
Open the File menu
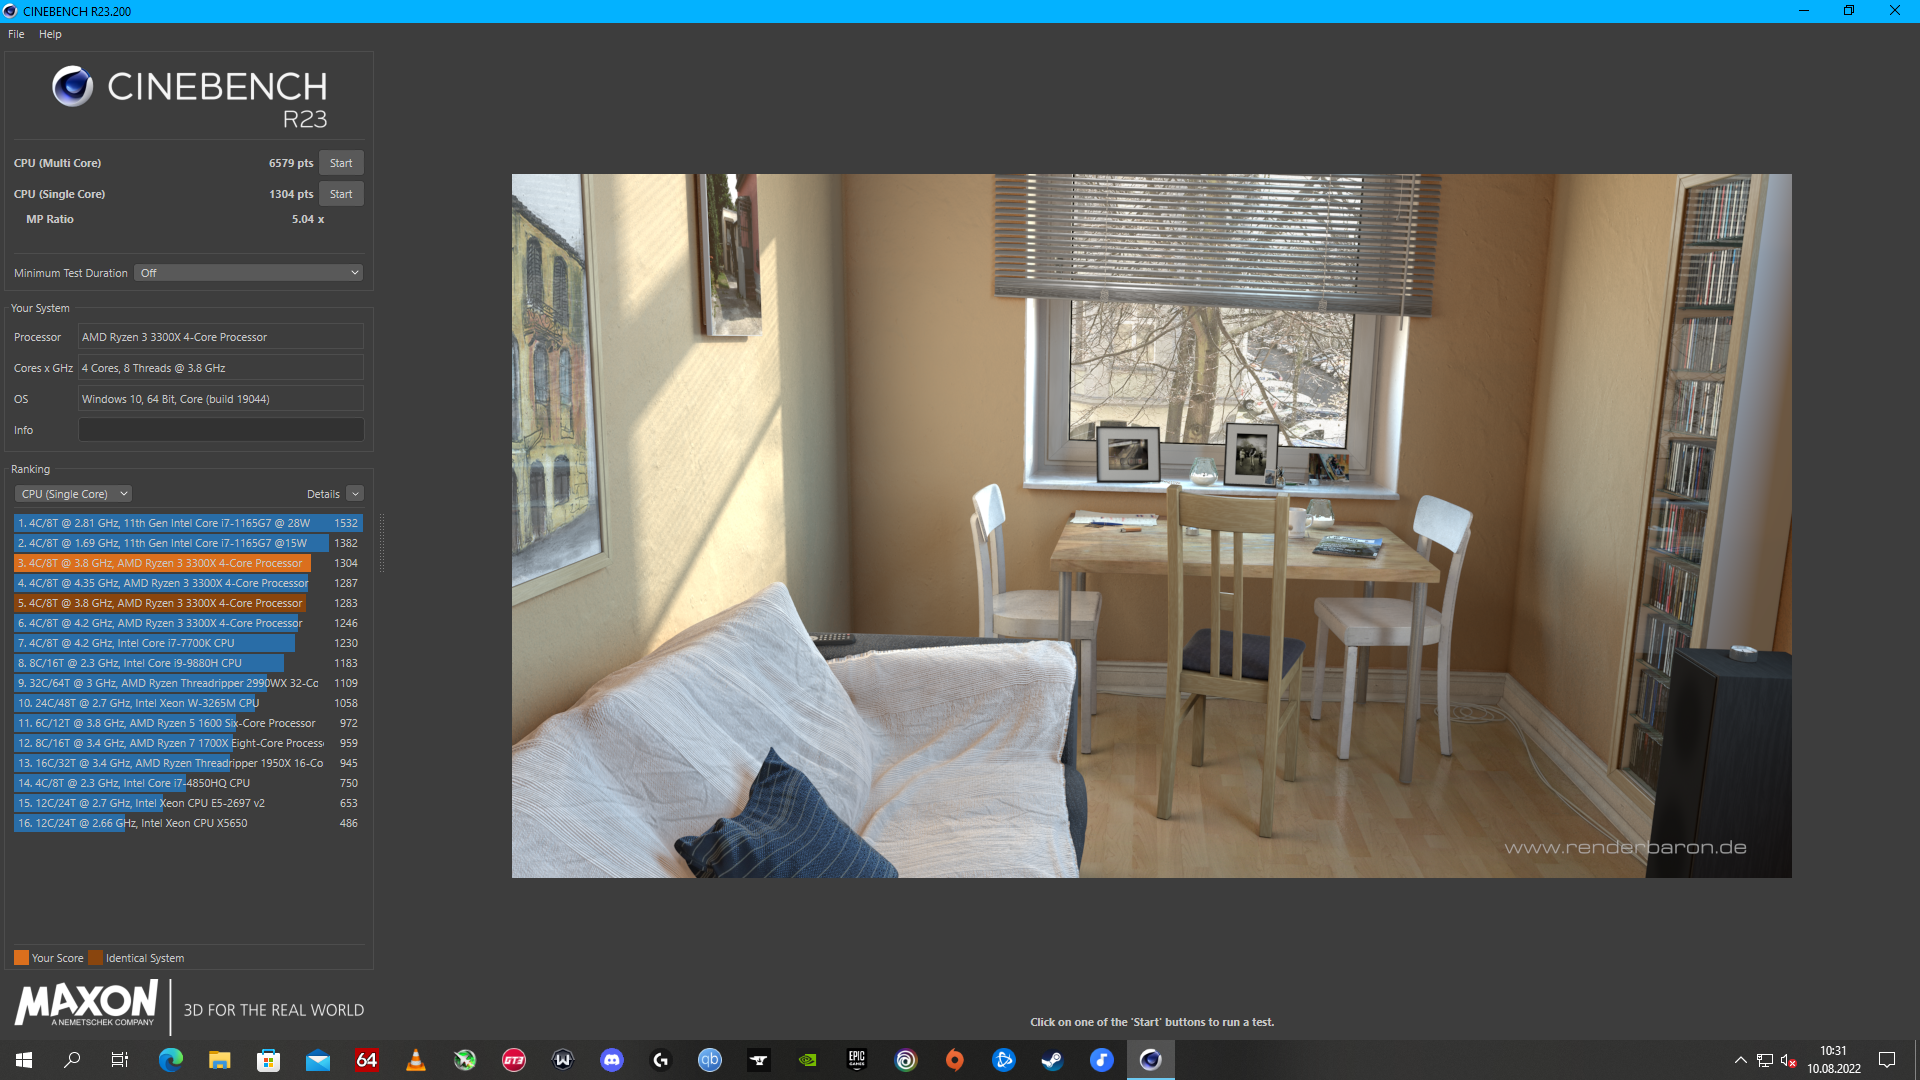coord(16,34)
